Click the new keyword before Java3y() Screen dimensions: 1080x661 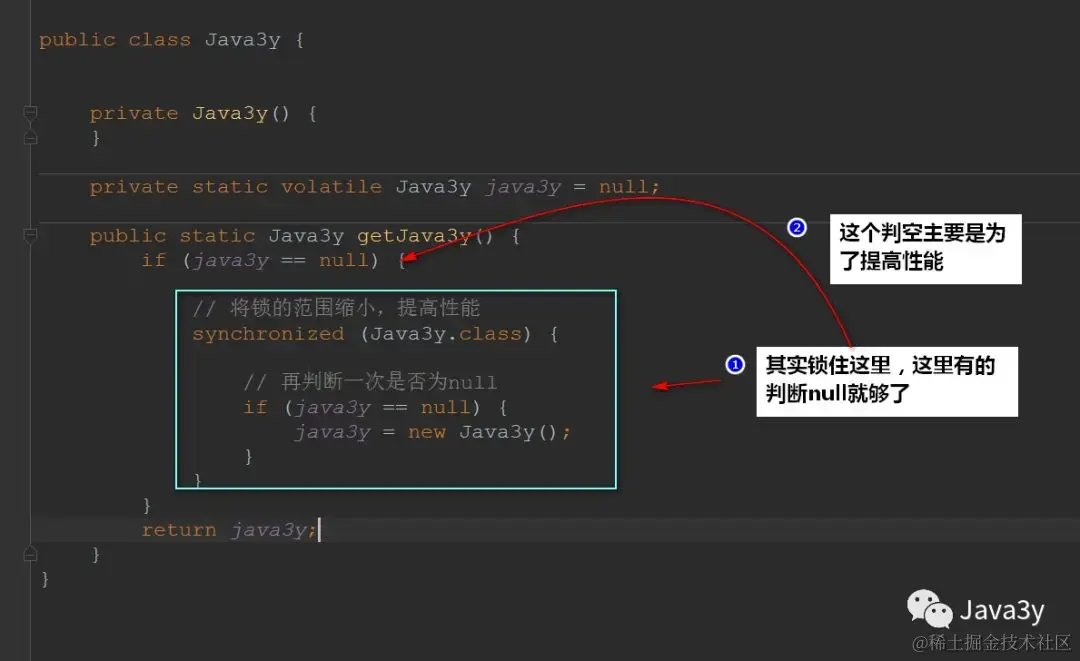click(x=426, y=432)
